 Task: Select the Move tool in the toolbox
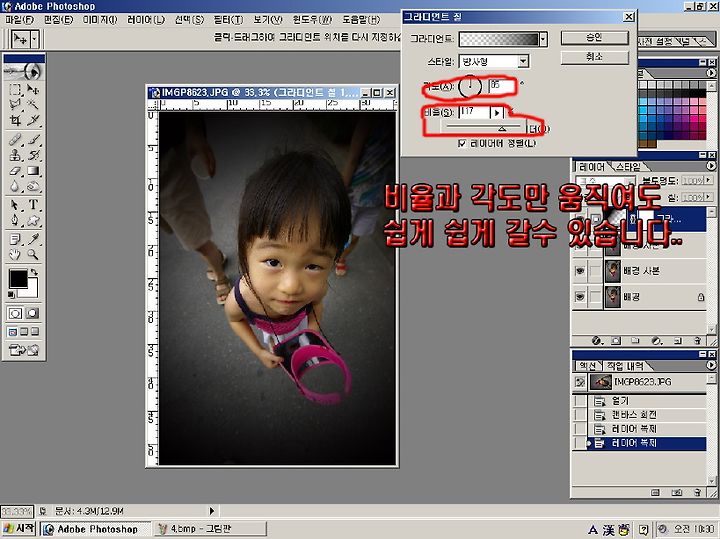33,89
